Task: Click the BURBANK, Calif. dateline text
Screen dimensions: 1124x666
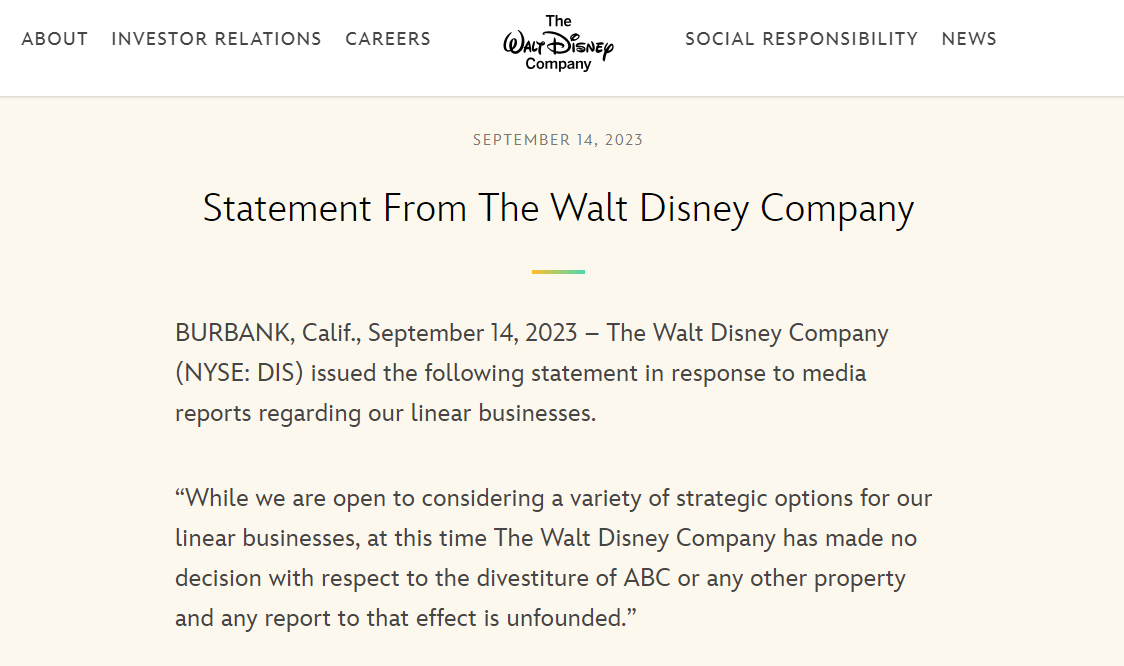Action: click(x=264, y=333)
